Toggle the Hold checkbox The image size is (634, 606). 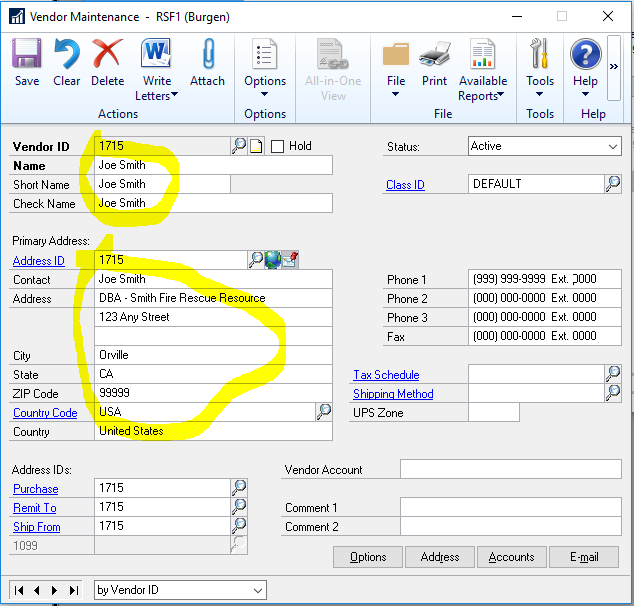pos(278,146)
